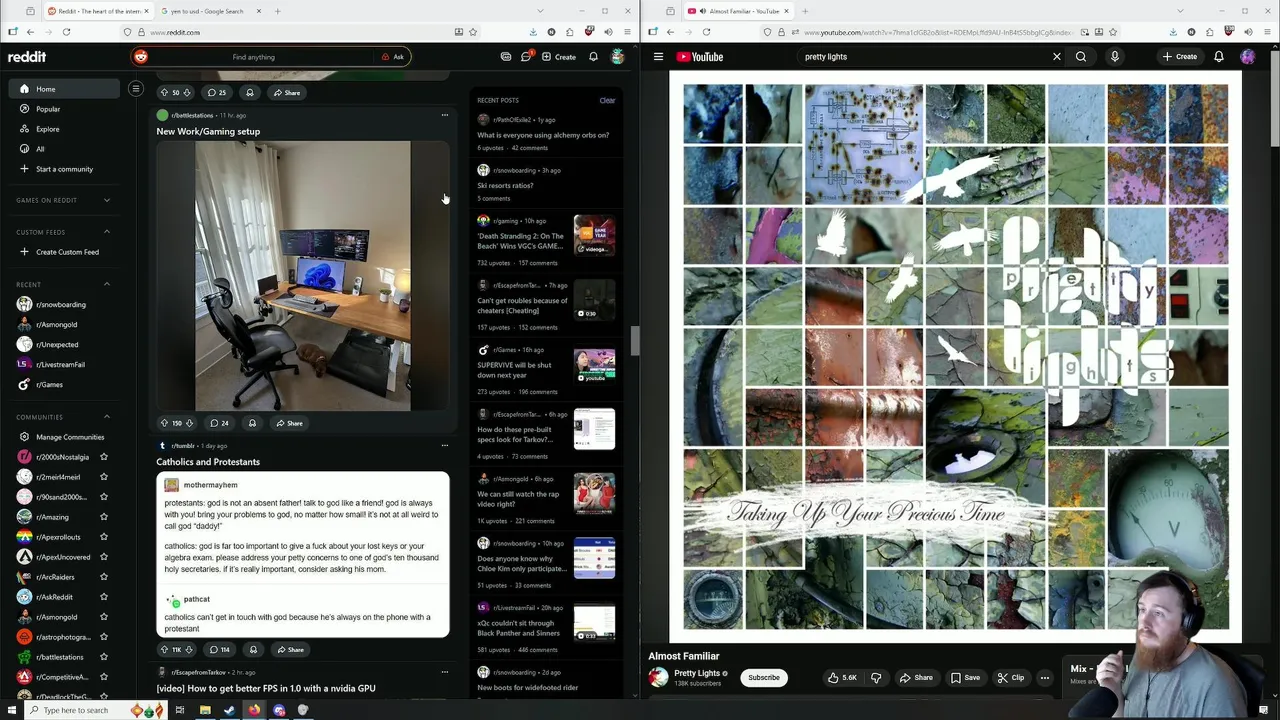Open Reddit notifications bell
The width and height of the screenshot is (1280, 720).
(593, 57)
